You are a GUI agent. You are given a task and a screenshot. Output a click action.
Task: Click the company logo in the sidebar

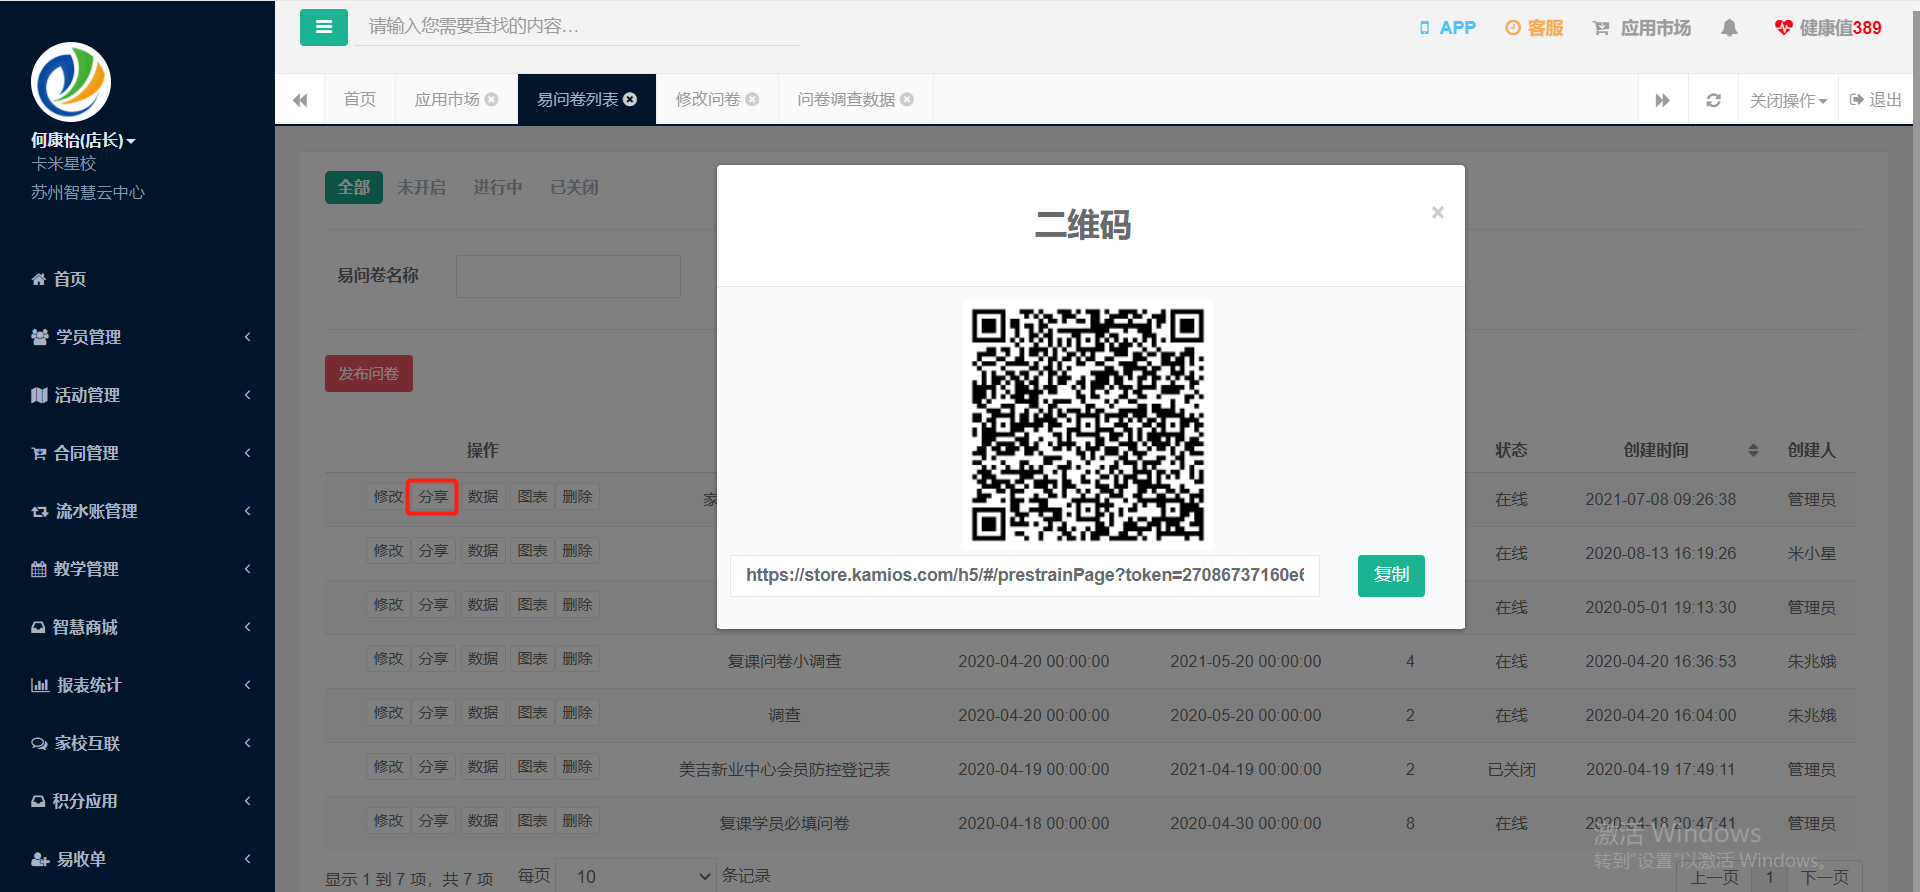click(71, 82)
